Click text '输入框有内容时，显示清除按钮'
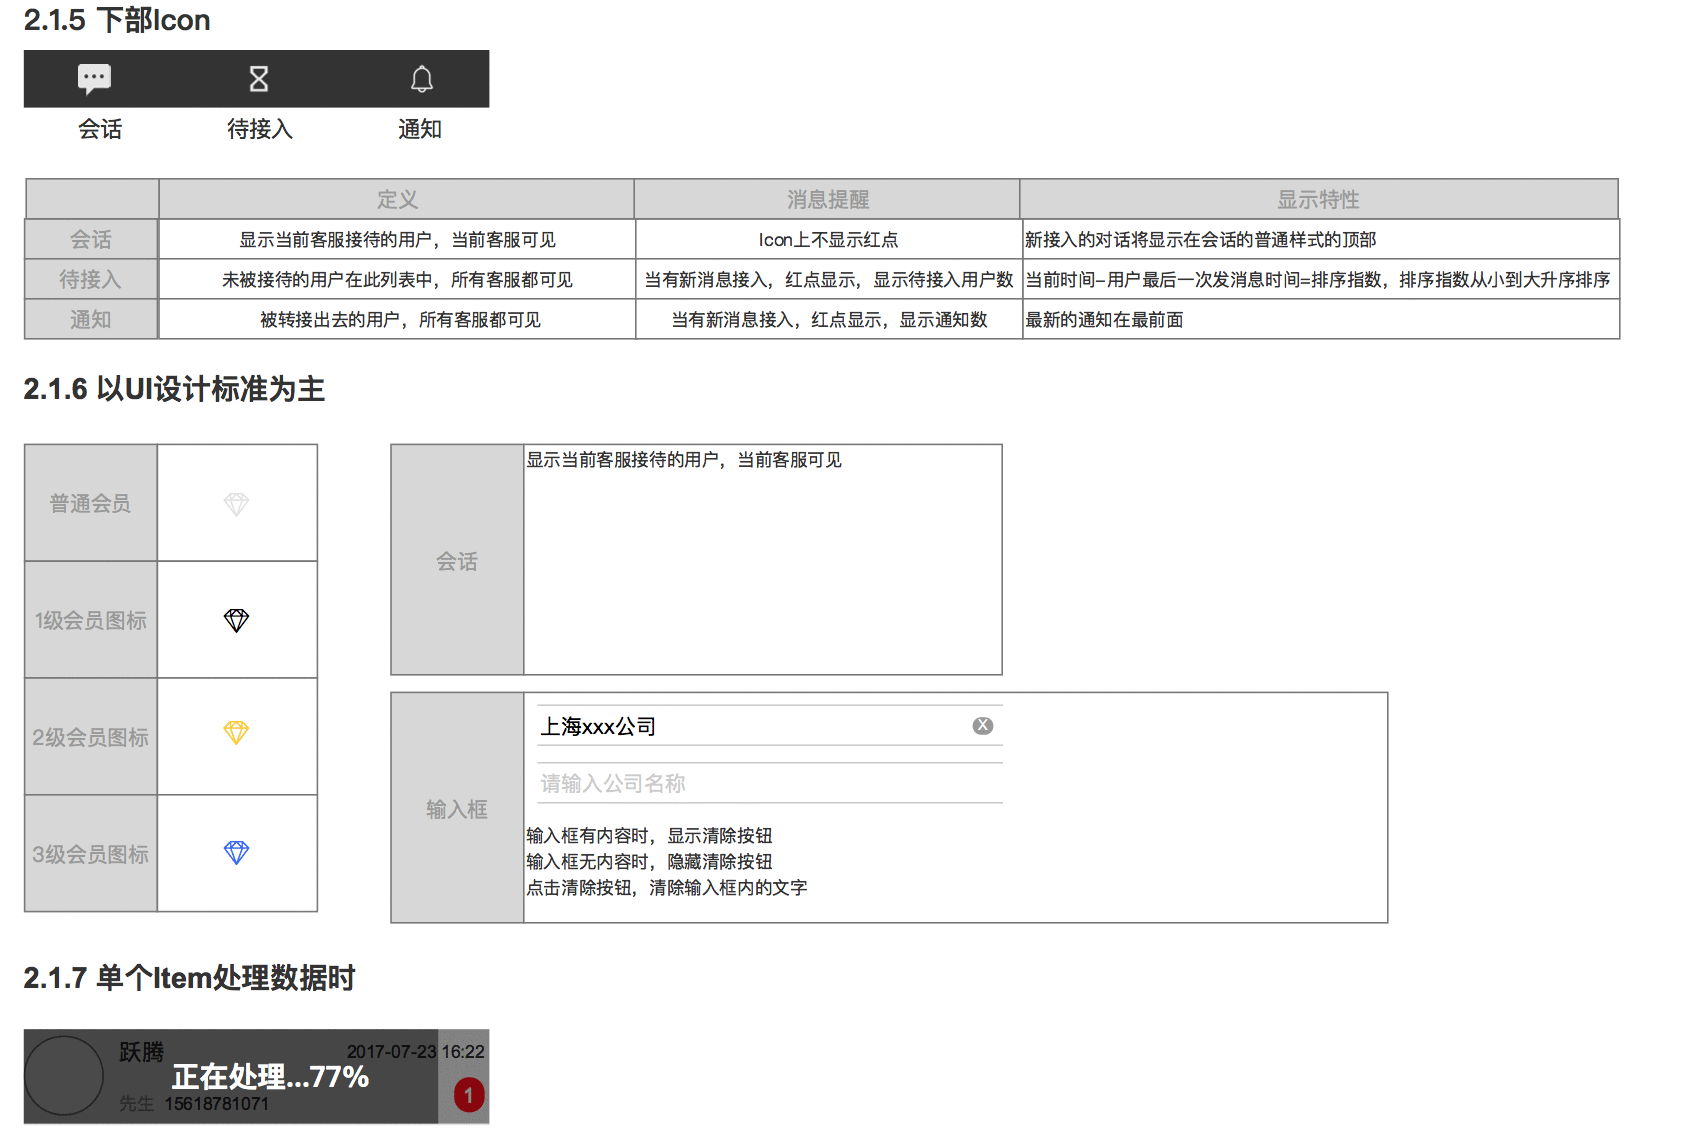The height and width of the screenshot is (1144, 1682). [649, 835]
